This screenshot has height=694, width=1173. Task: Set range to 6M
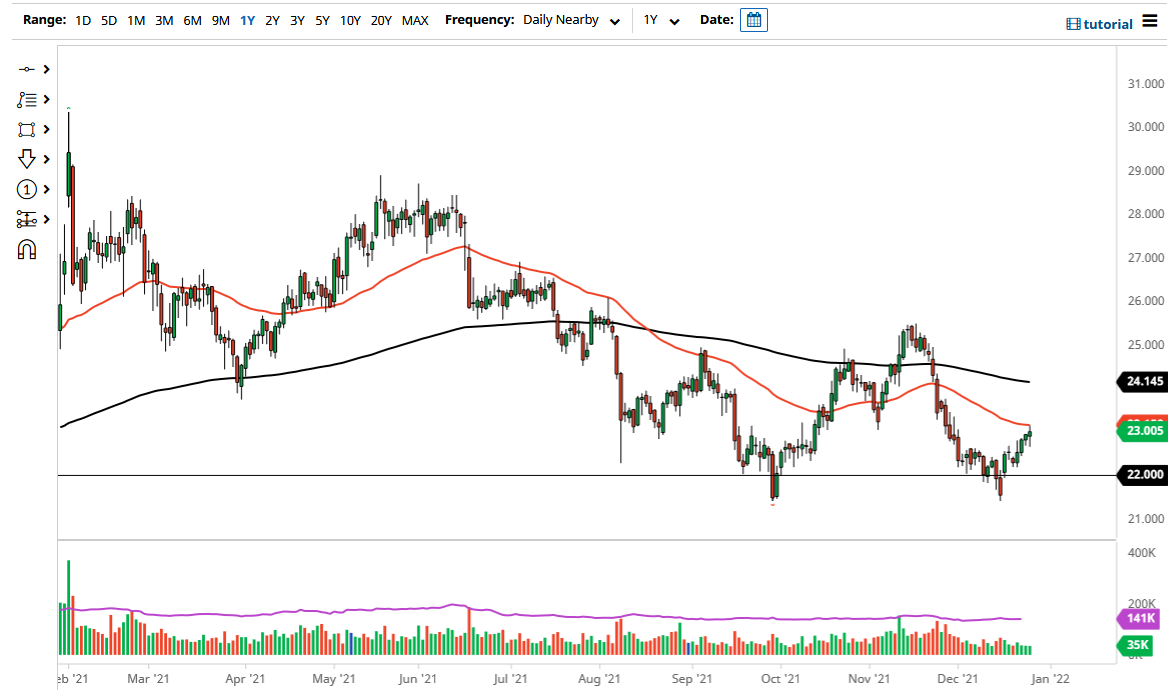click(x=192, y=20)
